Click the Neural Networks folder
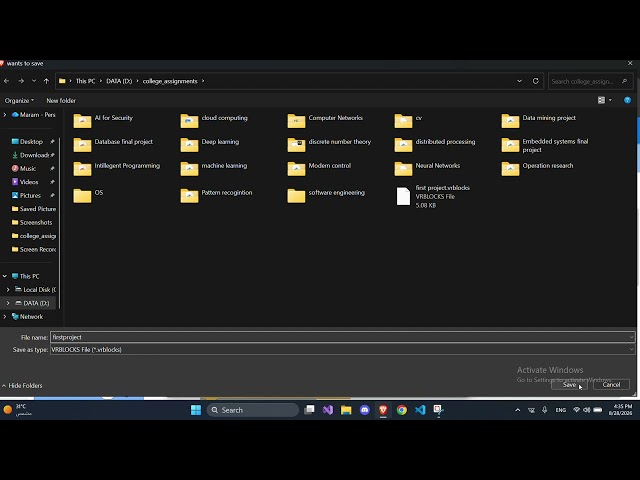This screenshot has height=480, width=640. [x=427, y=168]
